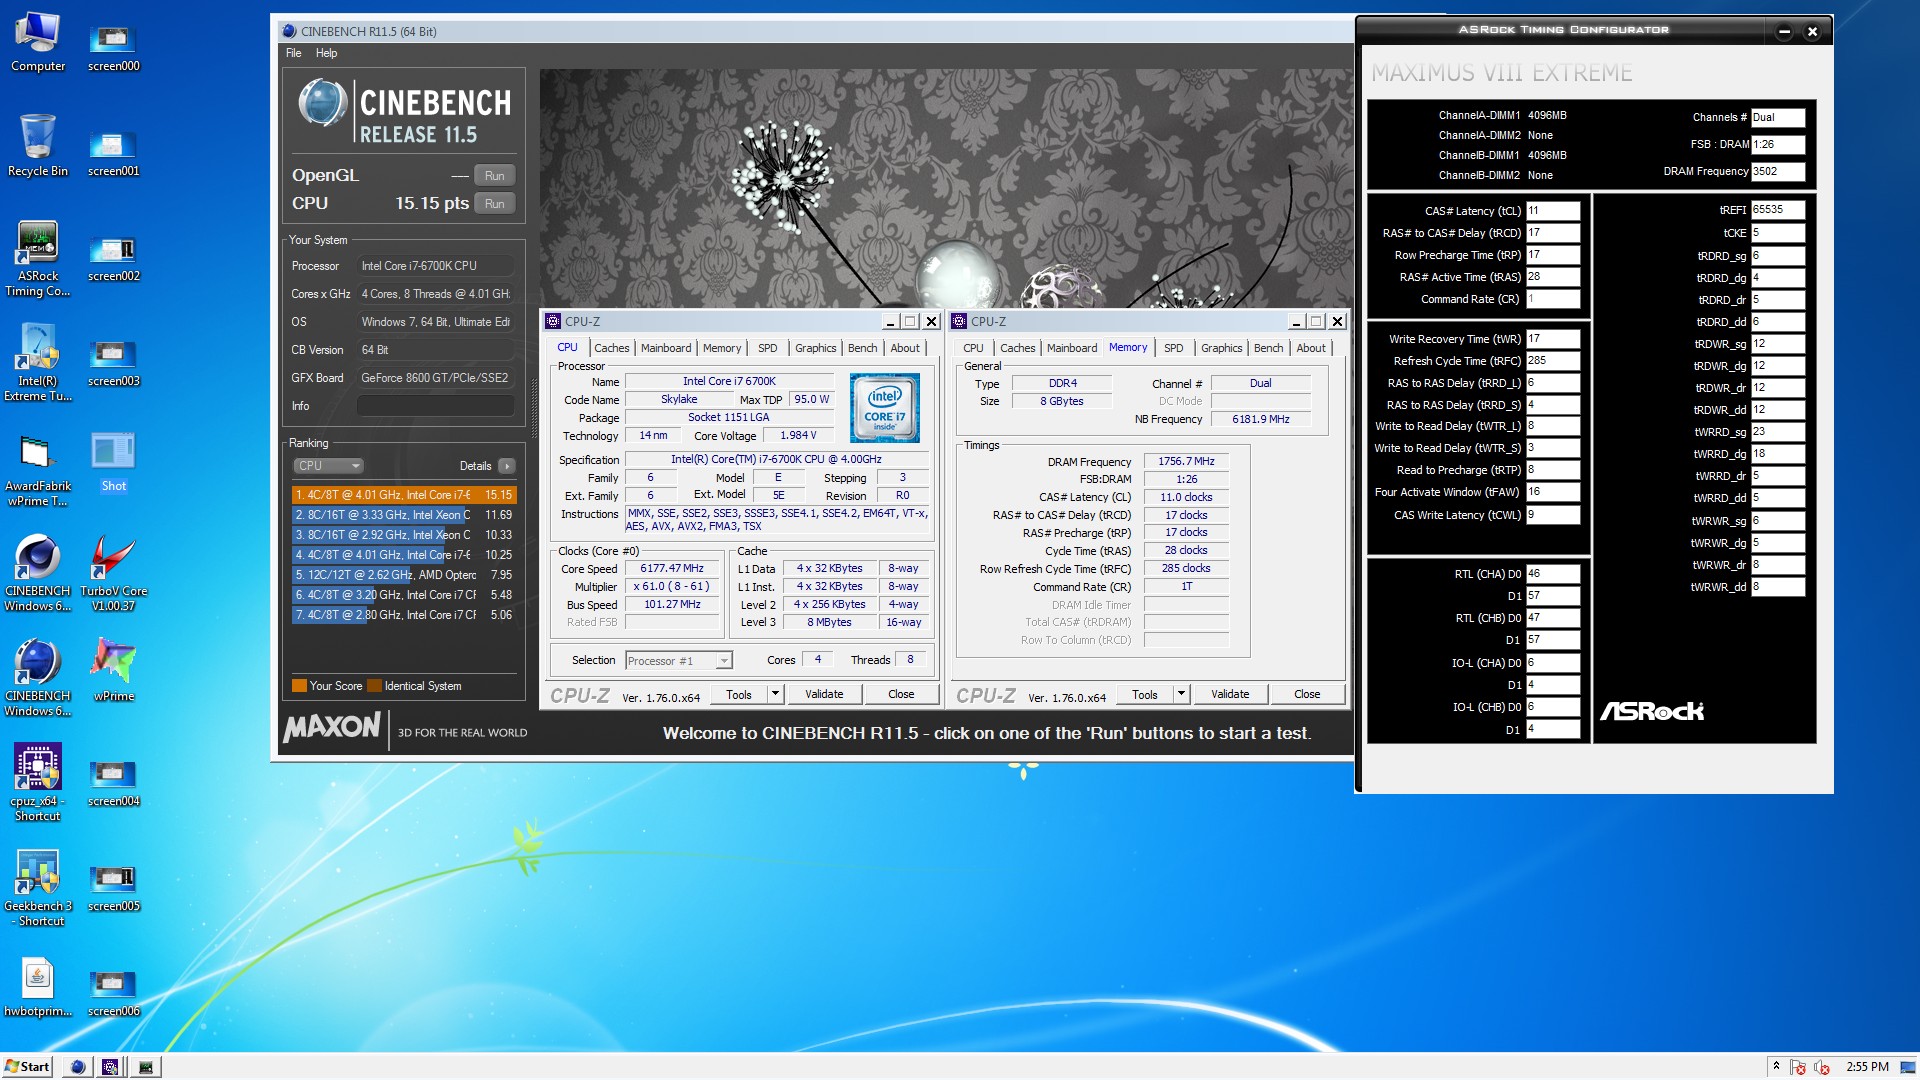Run the Cinebench OpenGL test
The image size is (1920, 1080).
[494, 175]
